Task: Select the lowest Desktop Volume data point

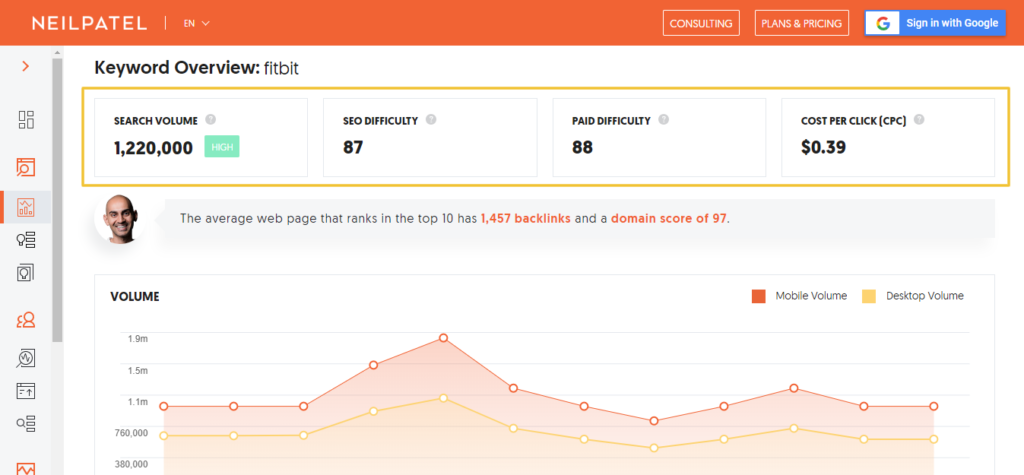Action: click(654, 448)
